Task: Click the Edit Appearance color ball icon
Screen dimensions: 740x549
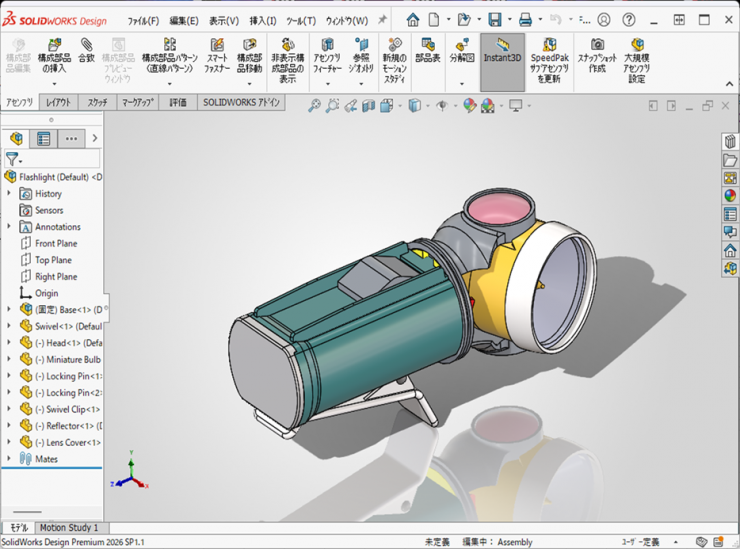Action: click(469, 105)
